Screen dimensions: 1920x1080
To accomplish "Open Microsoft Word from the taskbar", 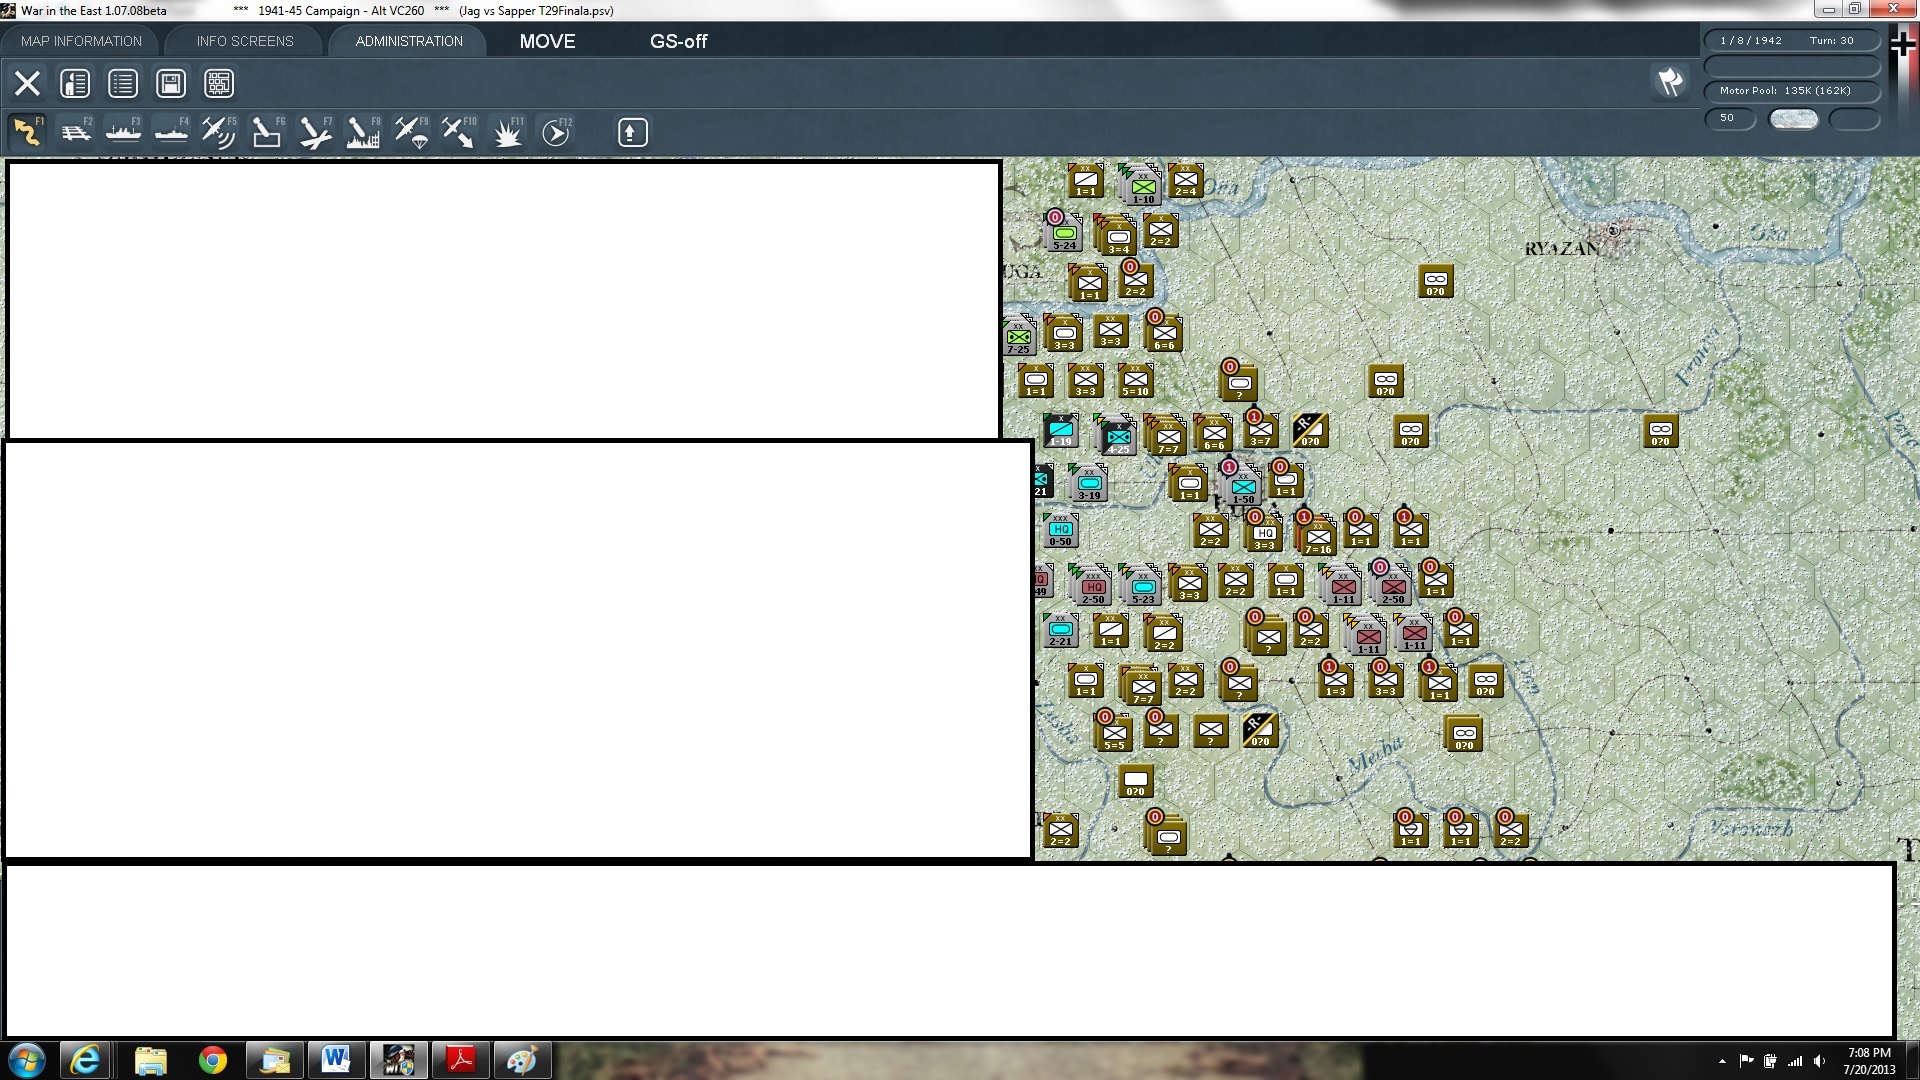I will click(336, 1060).
